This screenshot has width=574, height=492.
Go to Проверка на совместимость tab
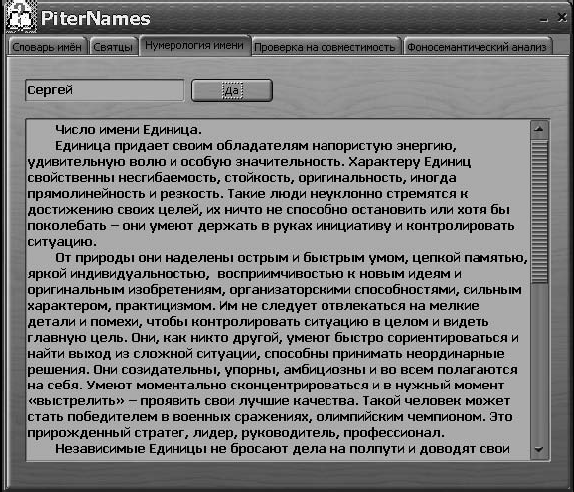[x=325, y=47]
